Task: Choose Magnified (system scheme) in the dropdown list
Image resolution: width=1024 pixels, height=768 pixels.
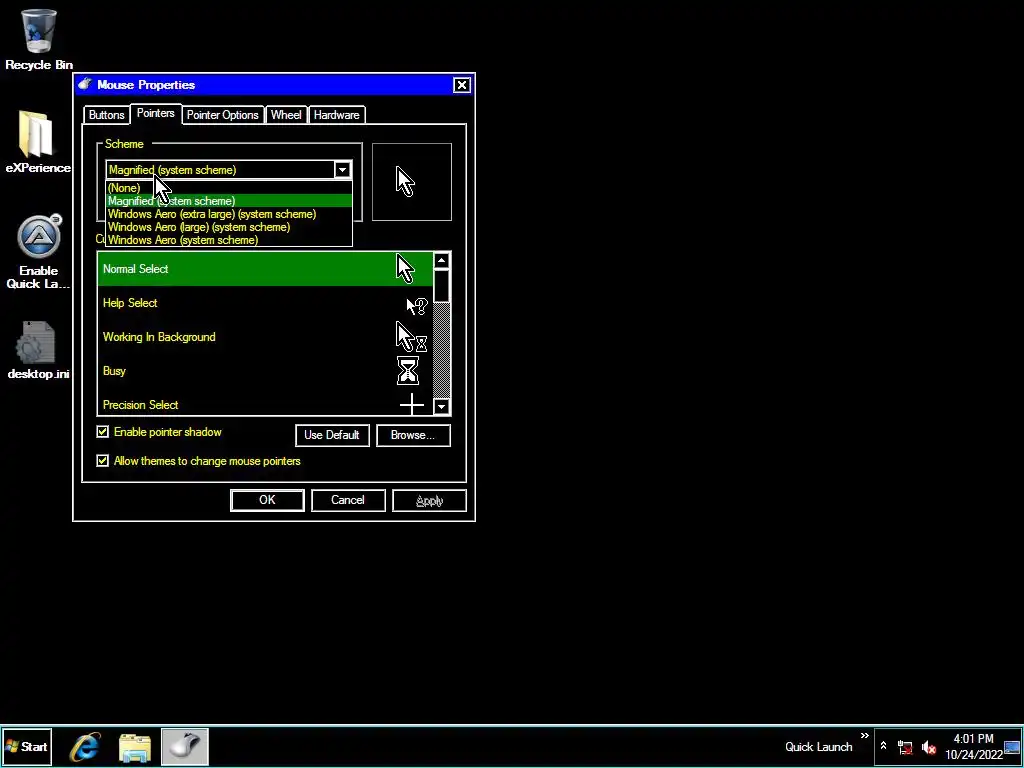Action: coord(229,201)
